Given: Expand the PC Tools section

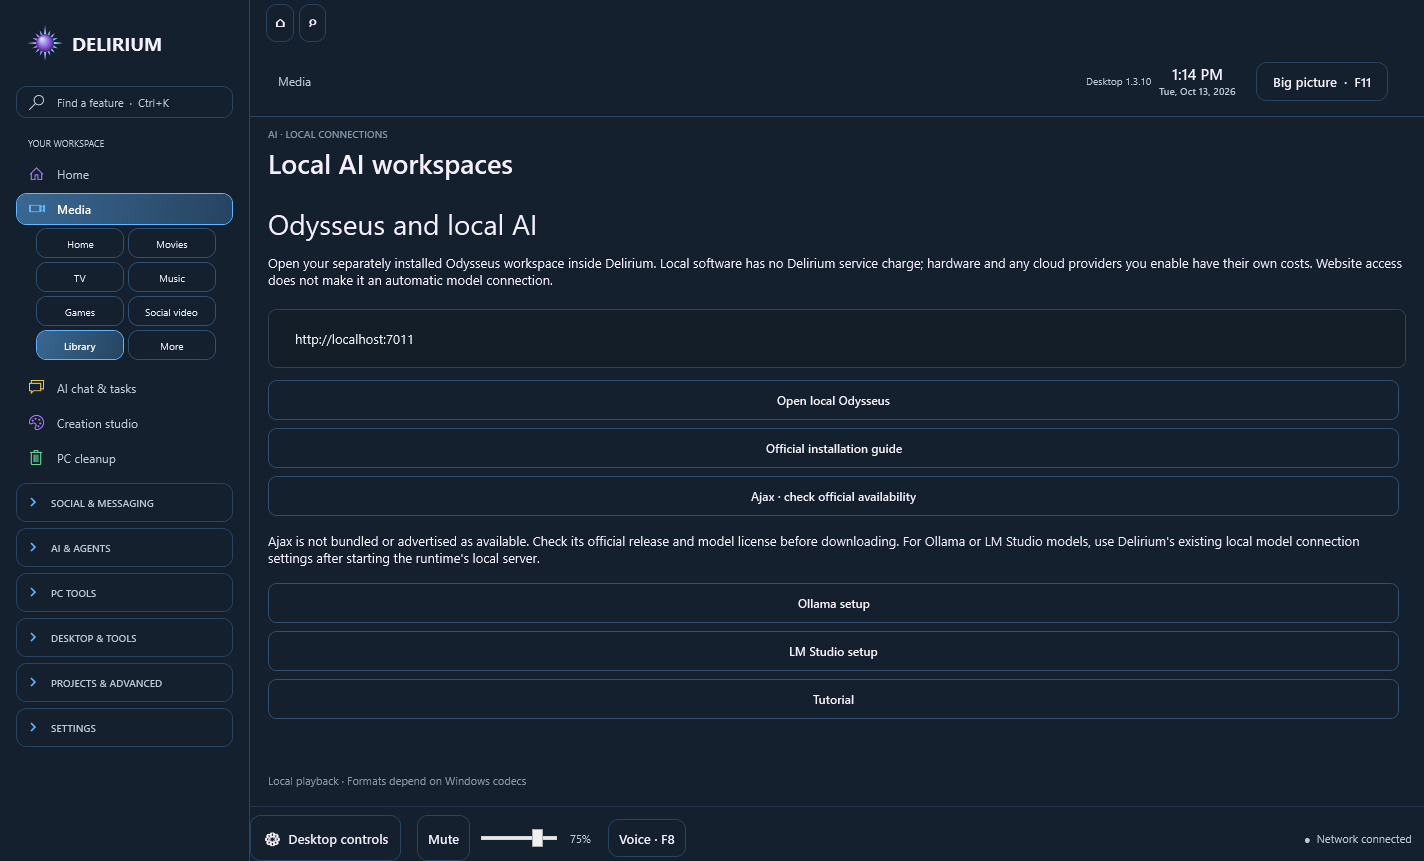Looking at the screenshot, I should [124, 593].
